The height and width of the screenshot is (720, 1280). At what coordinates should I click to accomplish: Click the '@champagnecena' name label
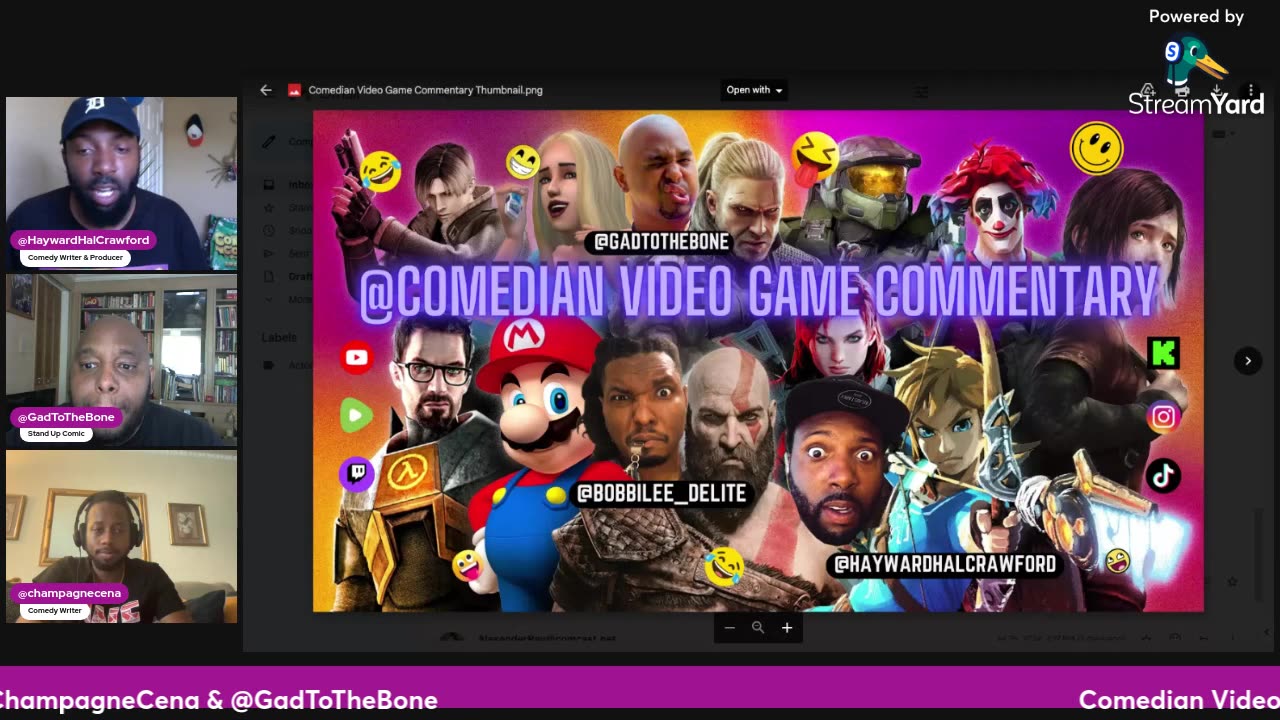click(69, 593)
